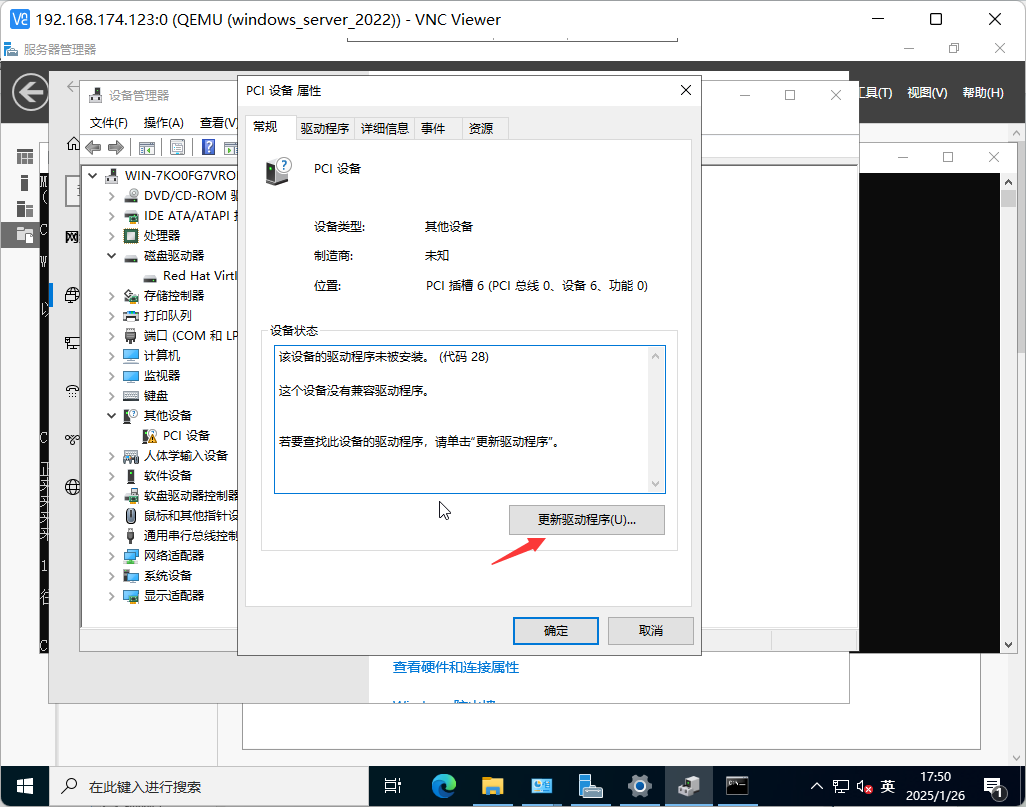Expand the 显示适配器 node
The height and width of the screenshot is (807, 1026).
pos(112,596)
